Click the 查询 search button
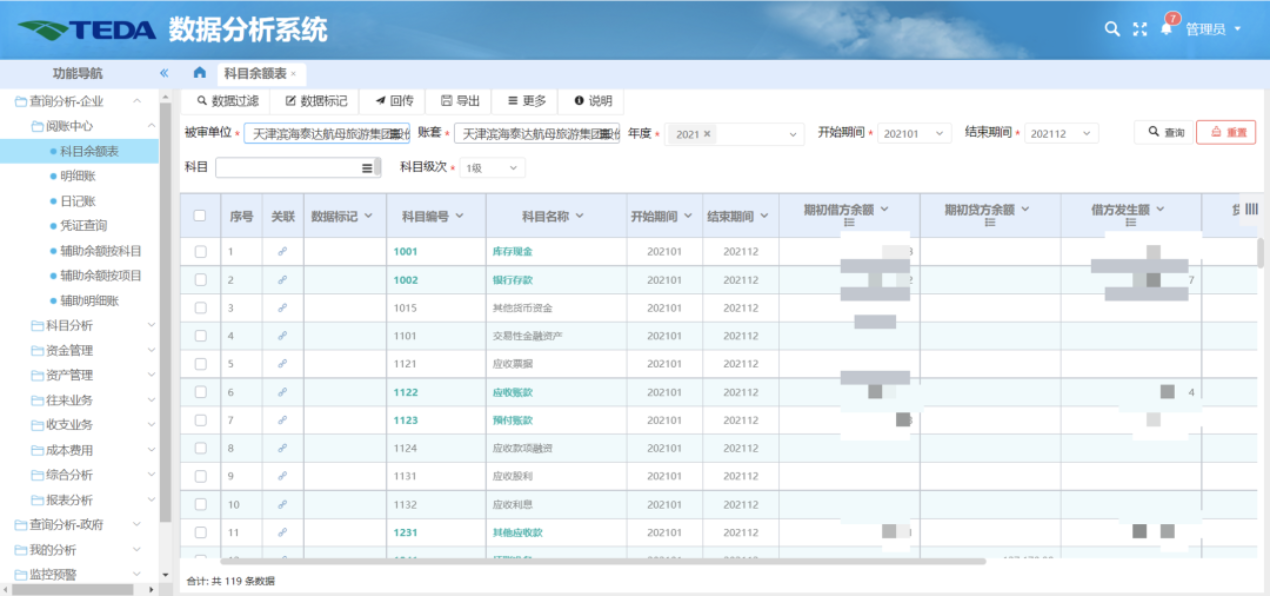Screen dimensions: 1272x602 1165,132
